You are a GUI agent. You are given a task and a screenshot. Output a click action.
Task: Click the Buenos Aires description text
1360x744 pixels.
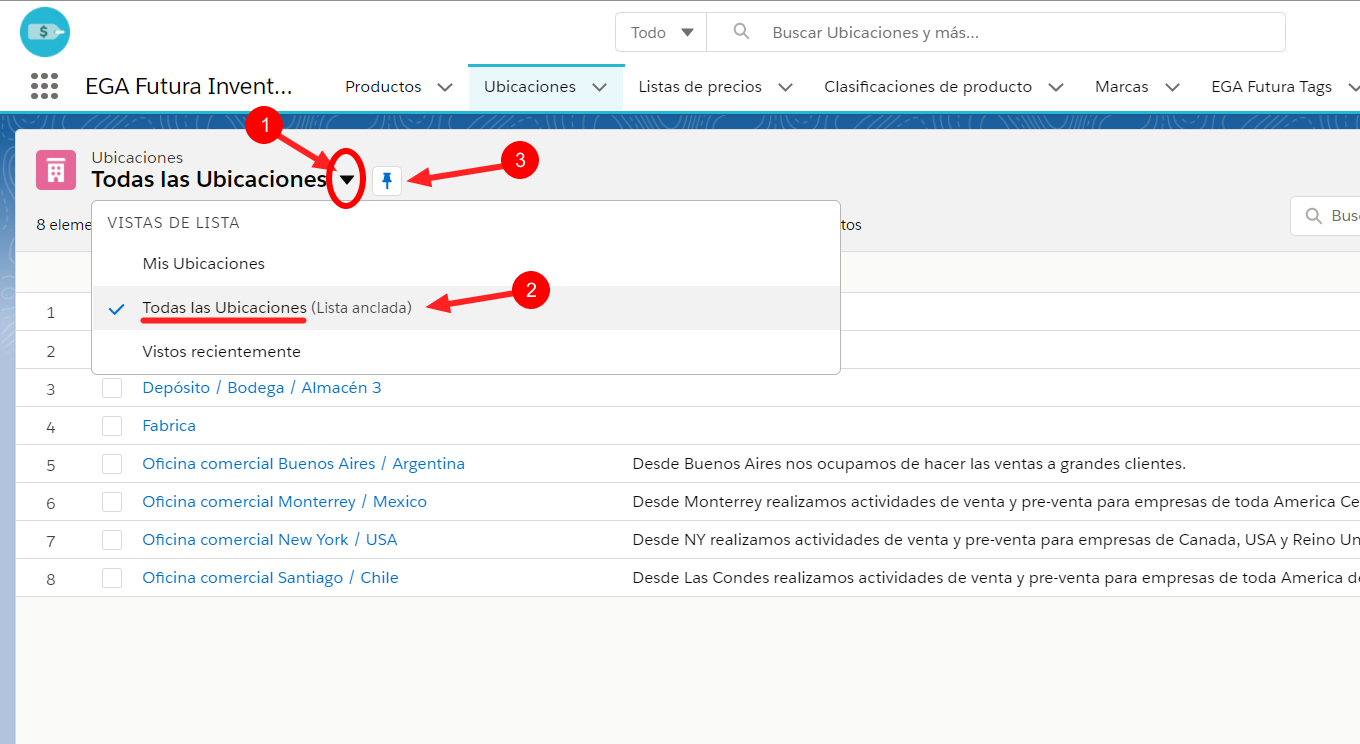909,464
